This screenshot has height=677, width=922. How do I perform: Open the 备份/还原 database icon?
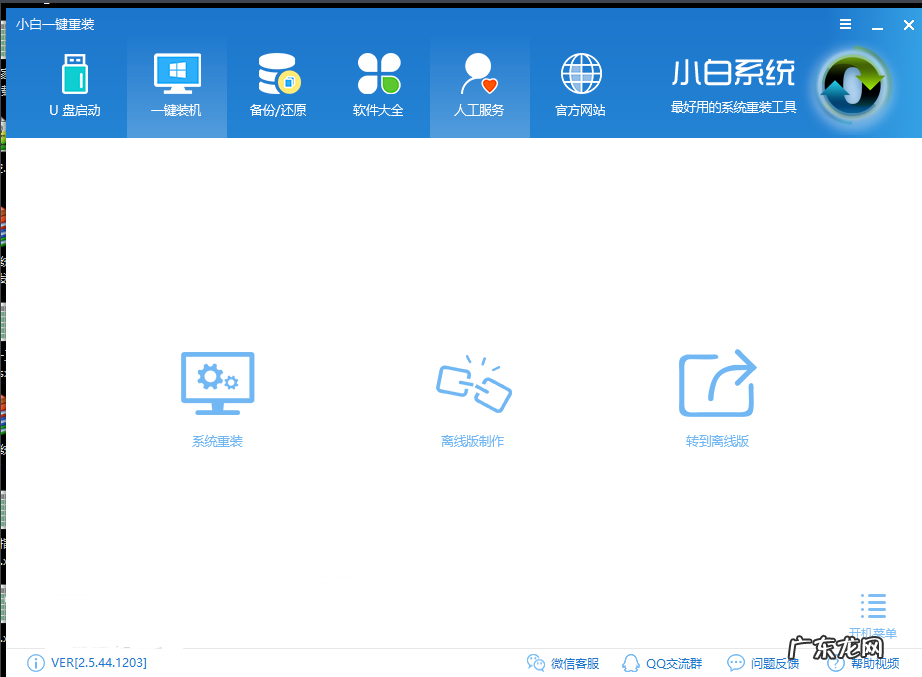point(279,74)
